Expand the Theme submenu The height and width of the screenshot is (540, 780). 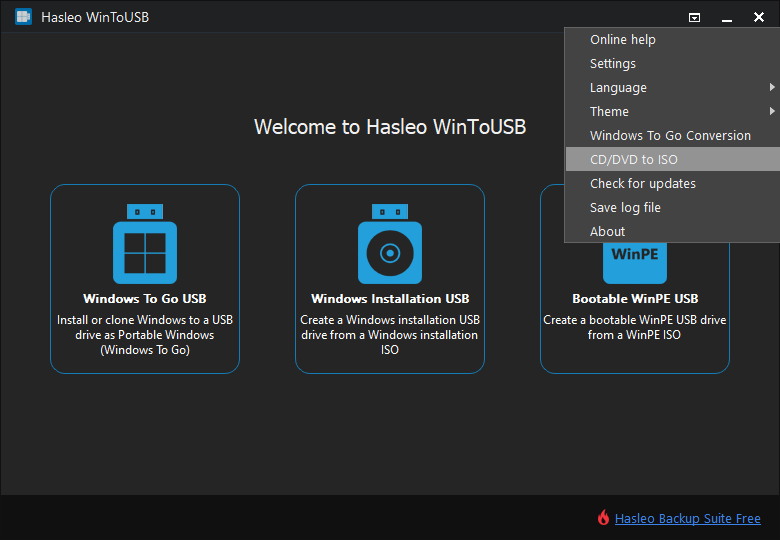[673, 111]
